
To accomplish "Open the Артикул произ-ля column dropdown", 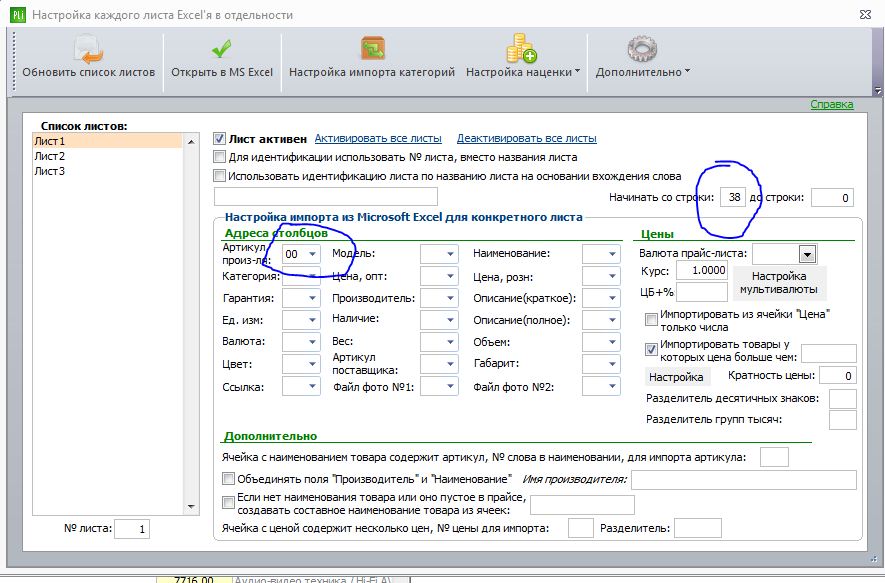I will pos(312,254).
